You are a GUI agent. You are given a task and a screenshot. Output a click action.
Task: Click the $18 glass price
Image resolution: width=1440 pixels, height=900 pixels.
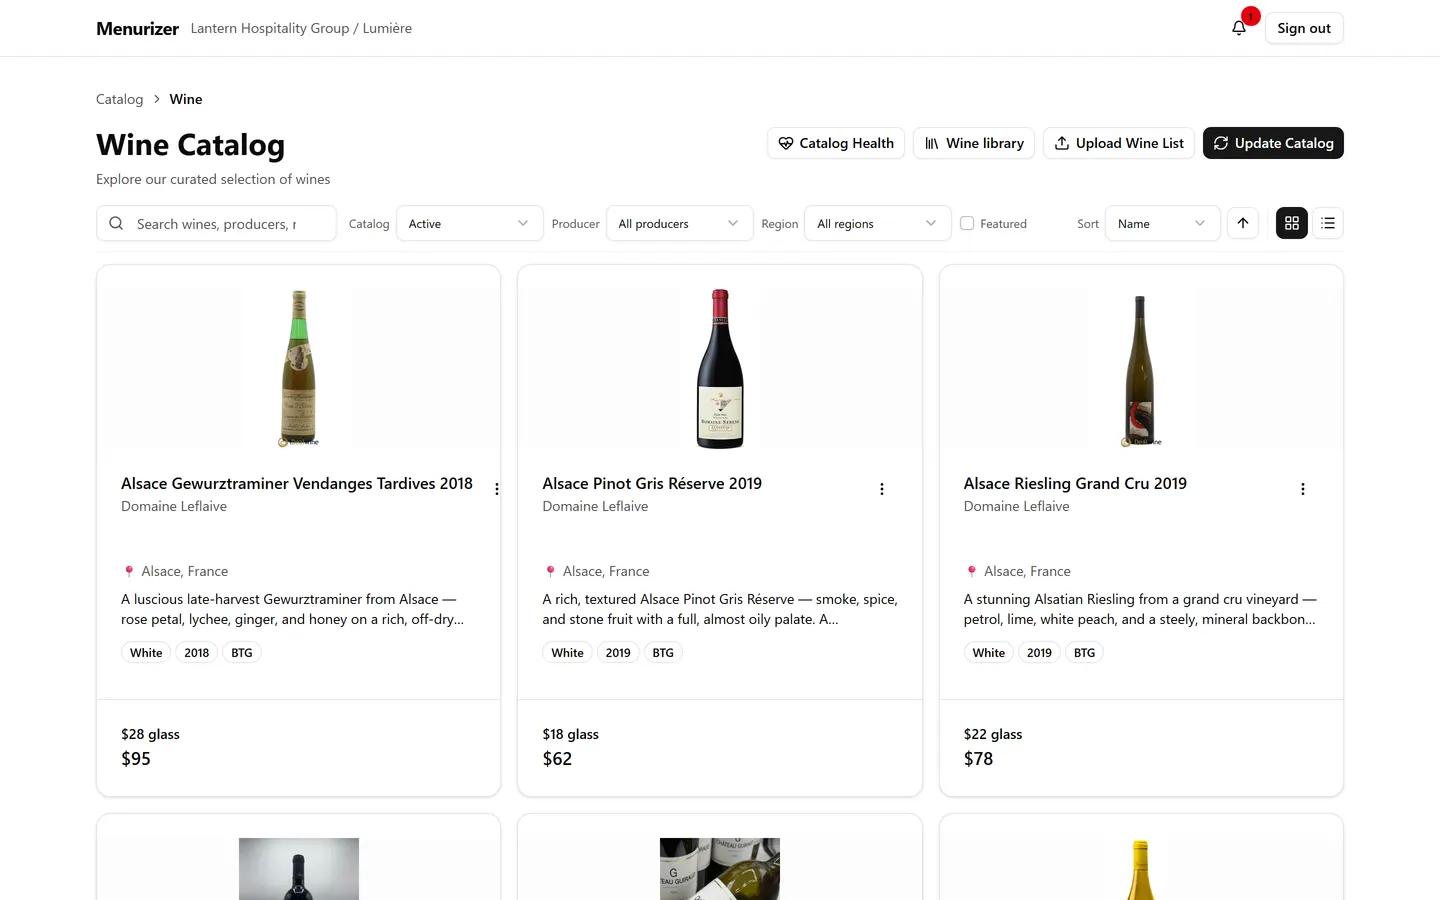(x=570, y=734)
